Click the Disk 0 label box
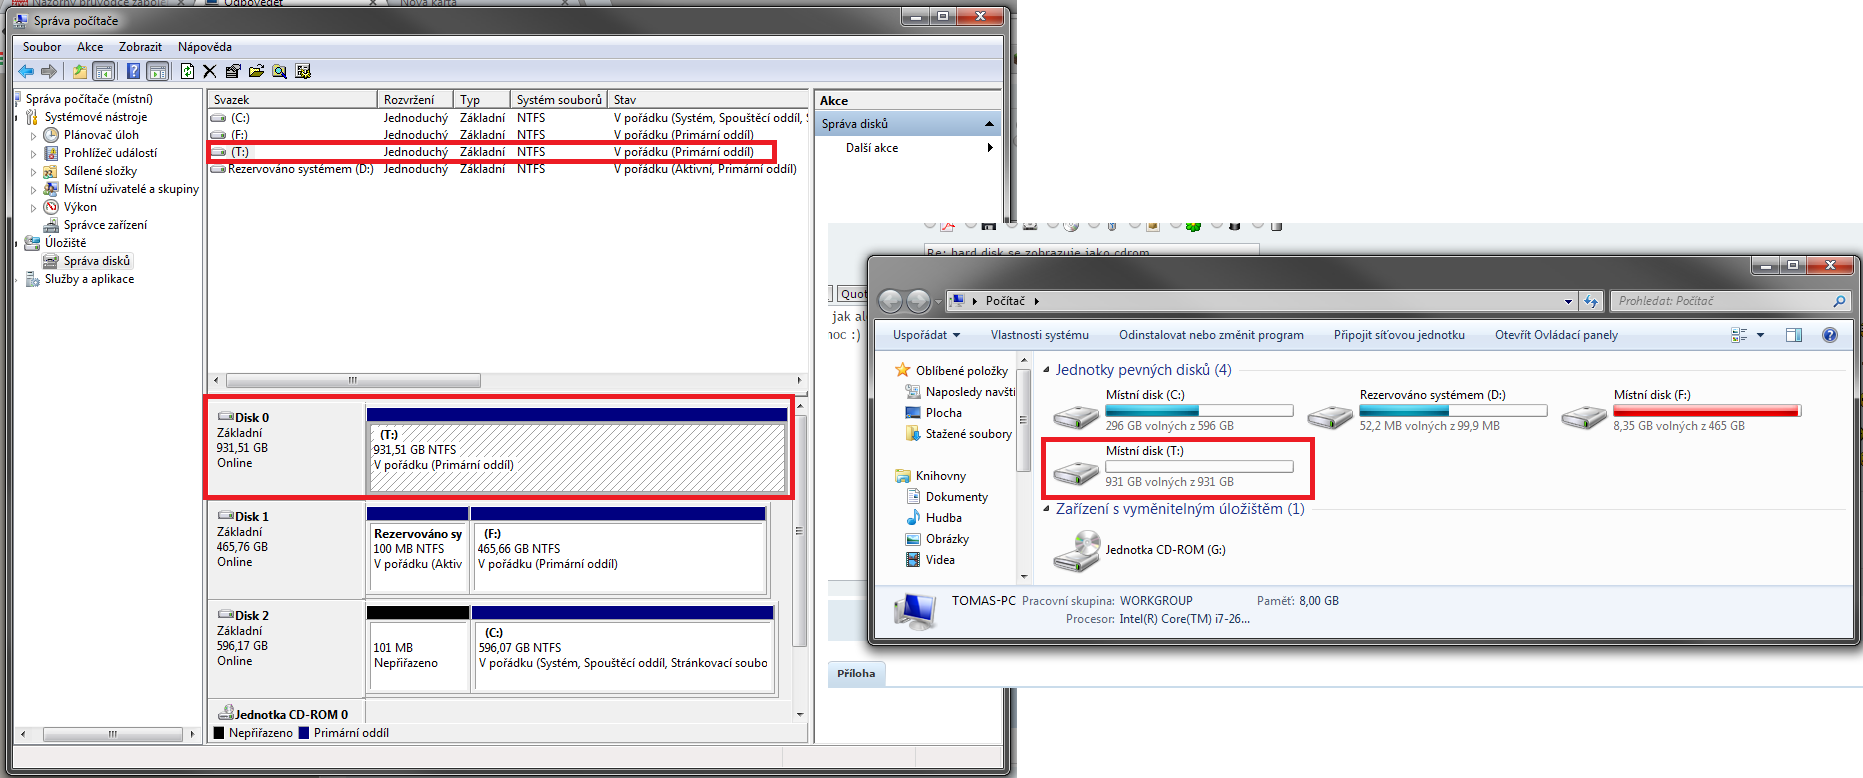This screenshot has width=1863, height=778. click(x=286, y=447)
